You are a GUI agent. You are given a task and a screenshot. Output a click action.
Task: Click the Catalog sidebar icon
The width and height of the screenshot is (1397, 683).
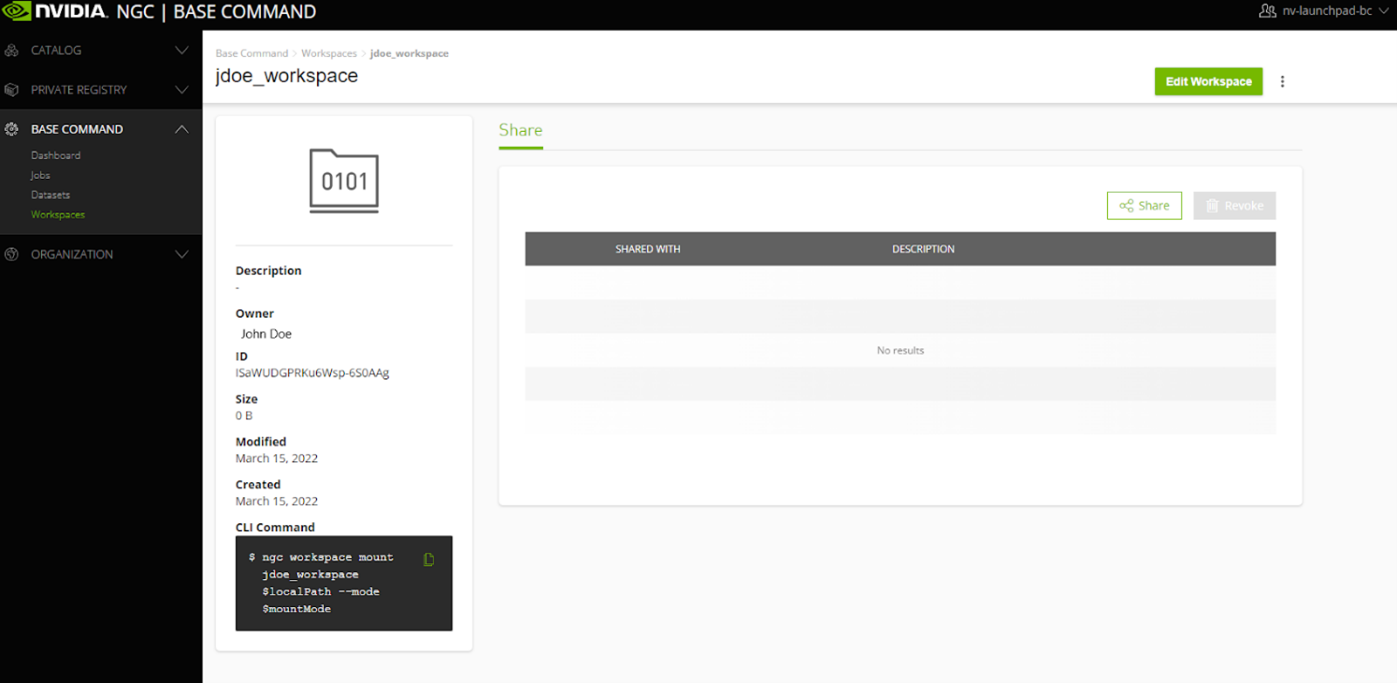tap(12, 50)
